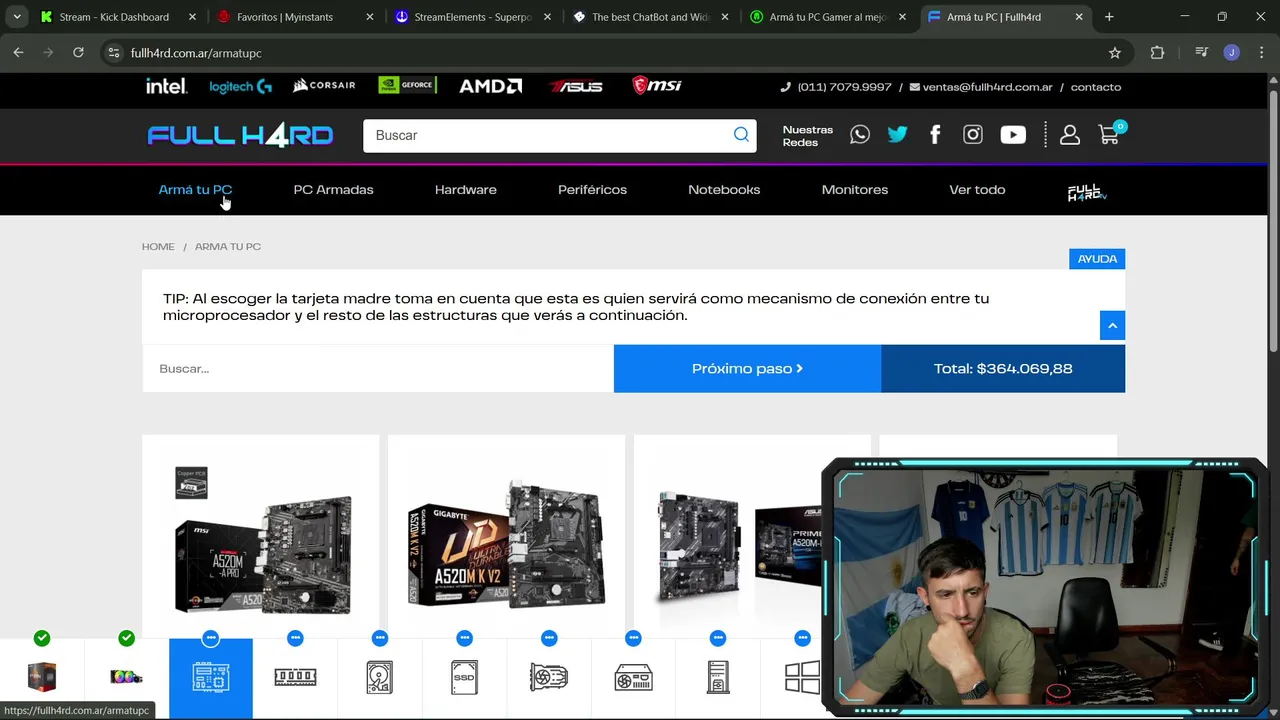Select the Gigabyte A520M K V2 motherboard image
The height and width of the screenshot is (720, 1280).
tap(506, 541)
